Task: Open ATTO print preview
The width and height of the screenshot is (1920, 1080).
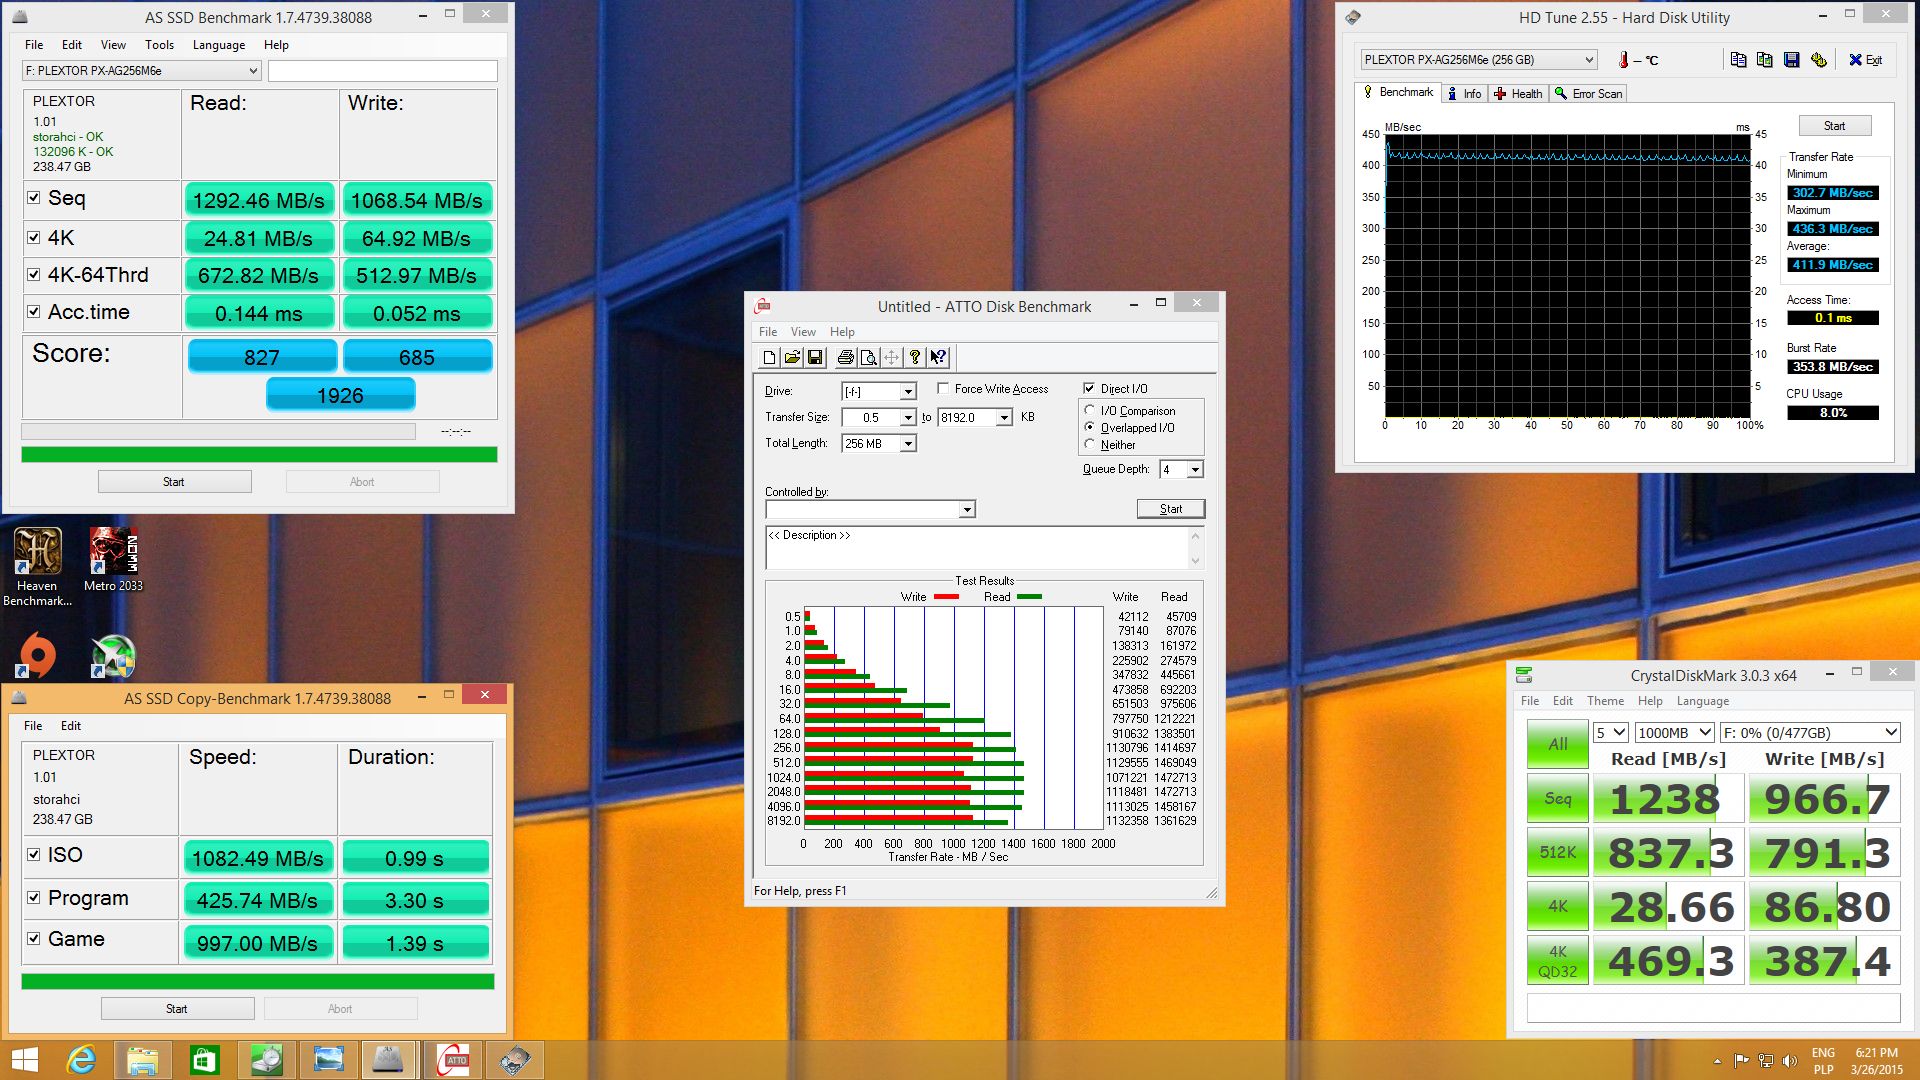Action: (868, 357)
